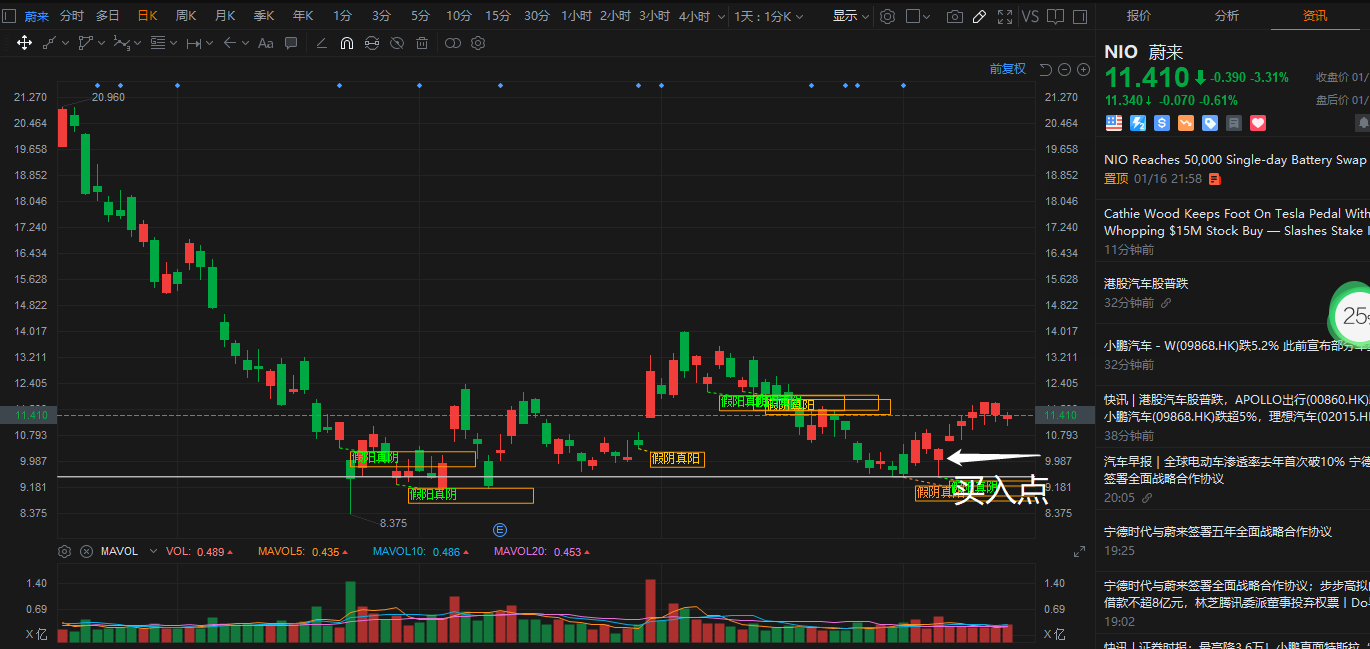This screenshot has height=649, width=1370.
Task: Take a chart screenshot with camera icon
Action: pyautogui.click(x=955, y=16)
